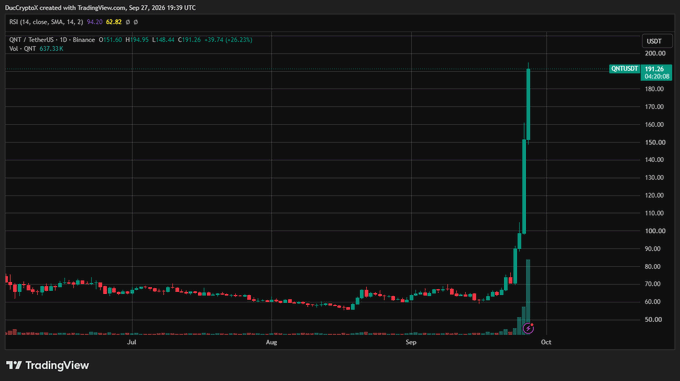Select the QNT / TetherUS · 1D · Binance title
The height and width of the screenshot is (381, 680).
click(x=52, y=39)
